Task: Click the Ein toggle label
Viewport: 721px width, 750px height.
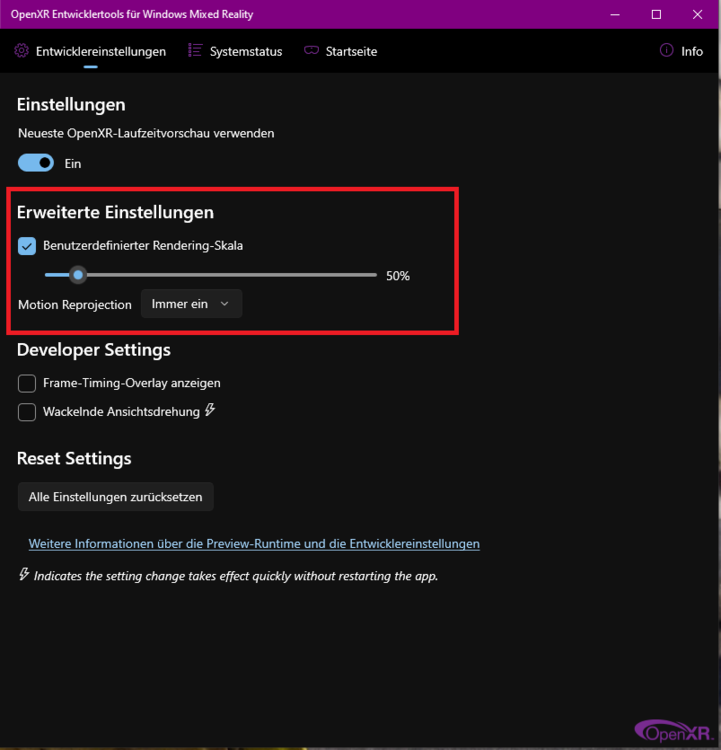Action: pos(73,164)
